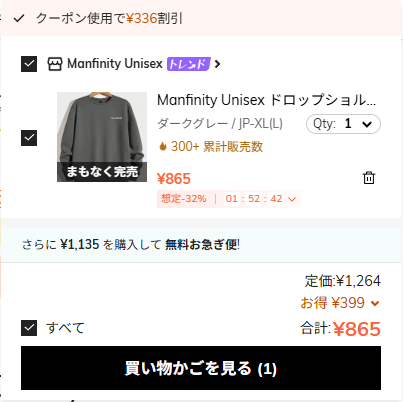Viewport: 403px width, 402px height.
Task: Click the ダークグレー / JP-XL(L) variant text
Action: 220,124
